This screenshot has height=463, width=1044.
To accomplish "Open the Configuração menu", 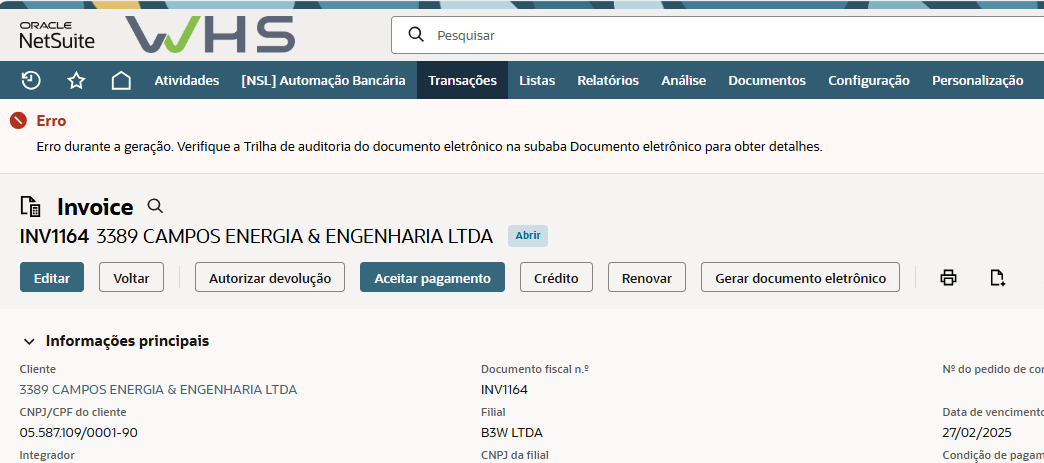I will [868, 81].
